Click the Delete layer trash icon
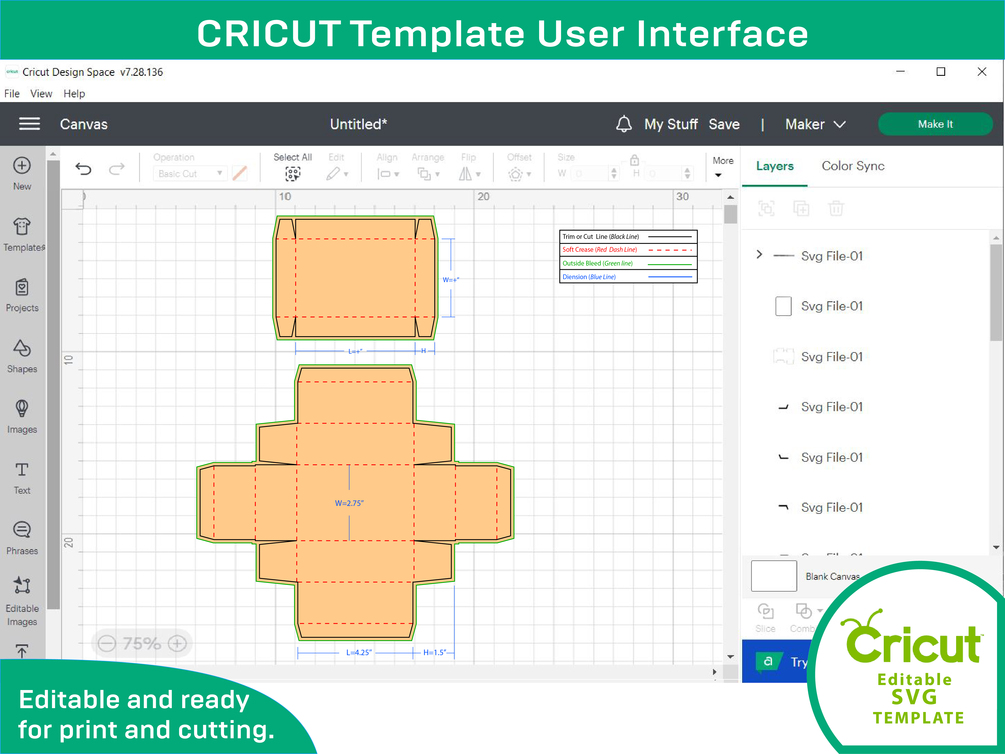The width and height of the screenshot is (1005, 754). click(x=836, y=208)
